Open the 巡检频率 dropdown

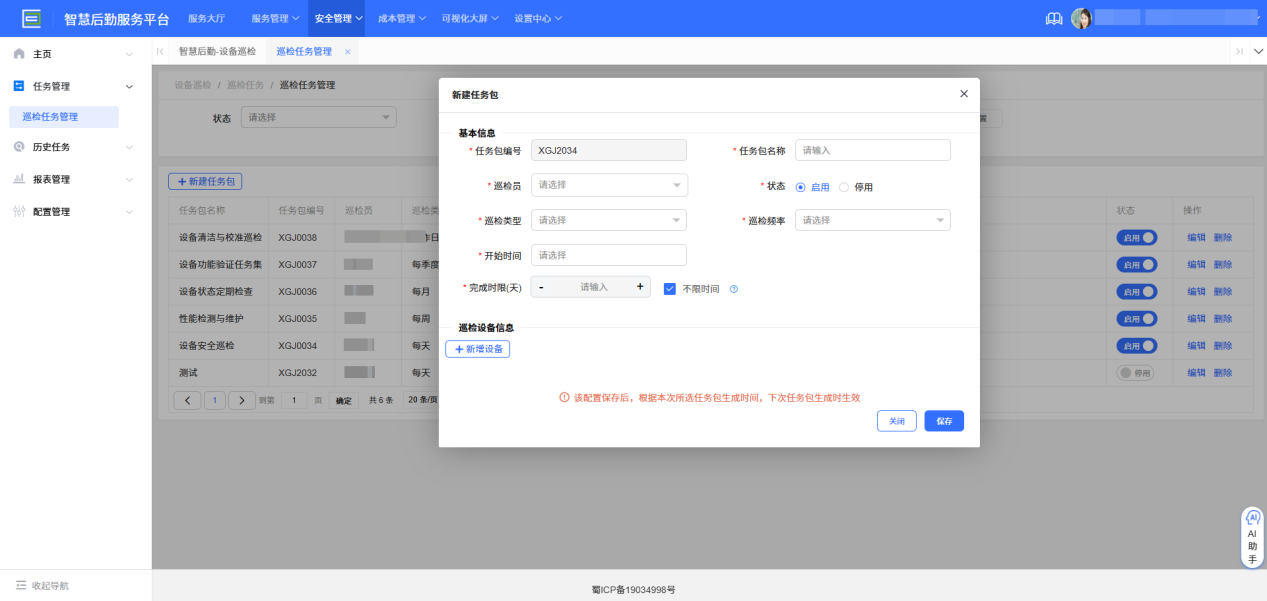tap(872, 220)
